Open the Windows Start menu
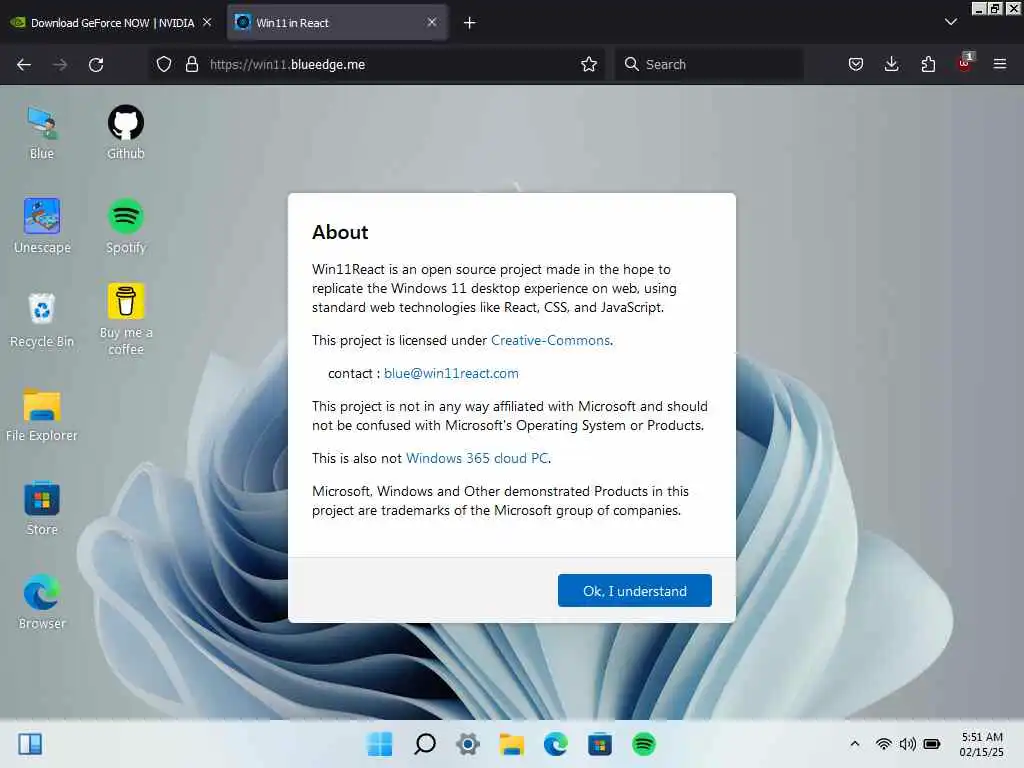 pos(379,744)
